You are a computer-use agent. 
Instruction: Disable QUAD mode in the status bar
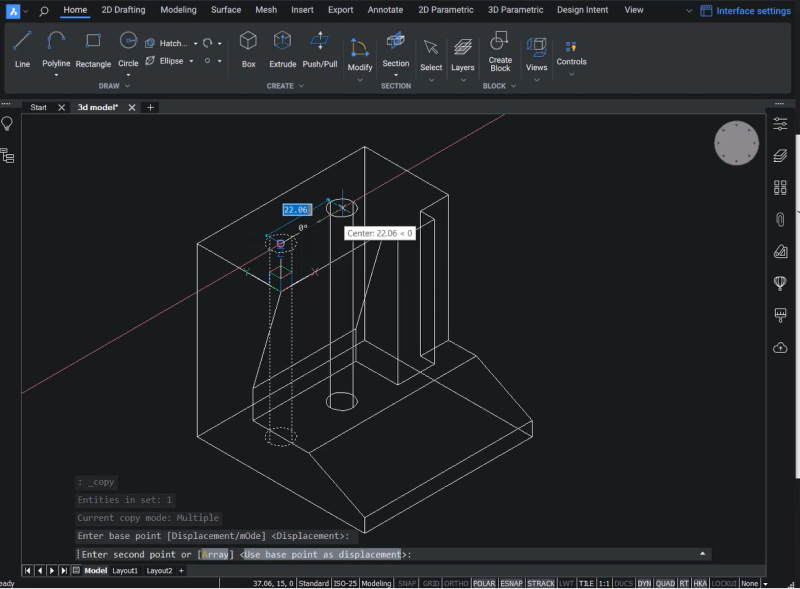click(x=668, y=582)
